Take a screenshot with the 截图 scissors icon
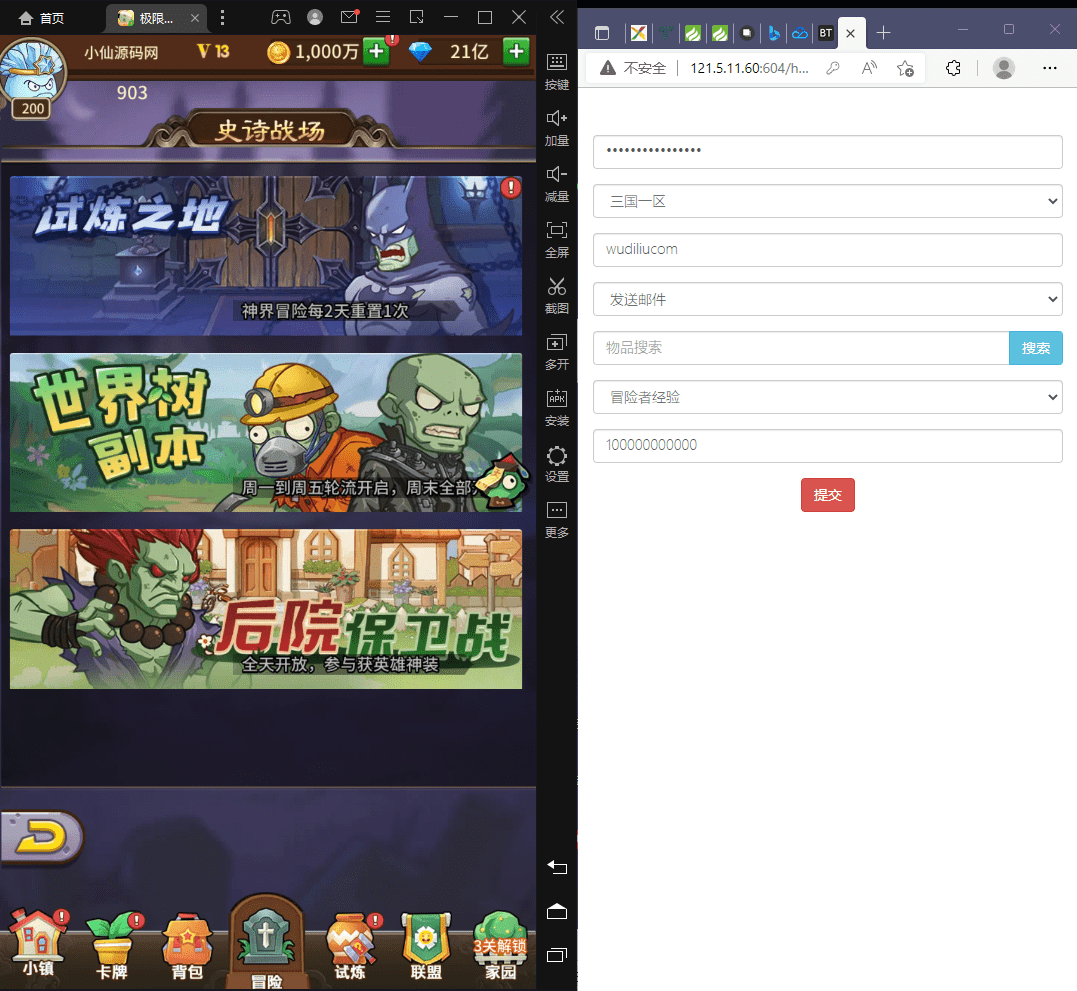This screenshot has height=991, width=1077. click(556, 295)
